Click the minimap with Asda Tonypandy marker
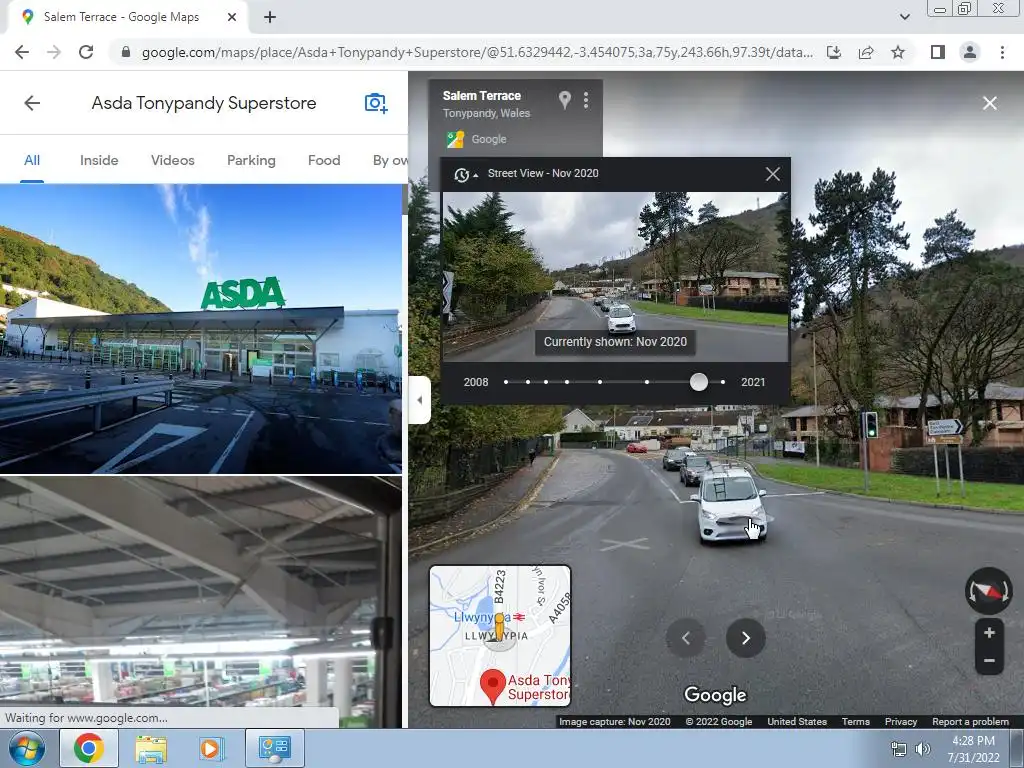This screenshot has height=768, width=1024. pos(500,636)
